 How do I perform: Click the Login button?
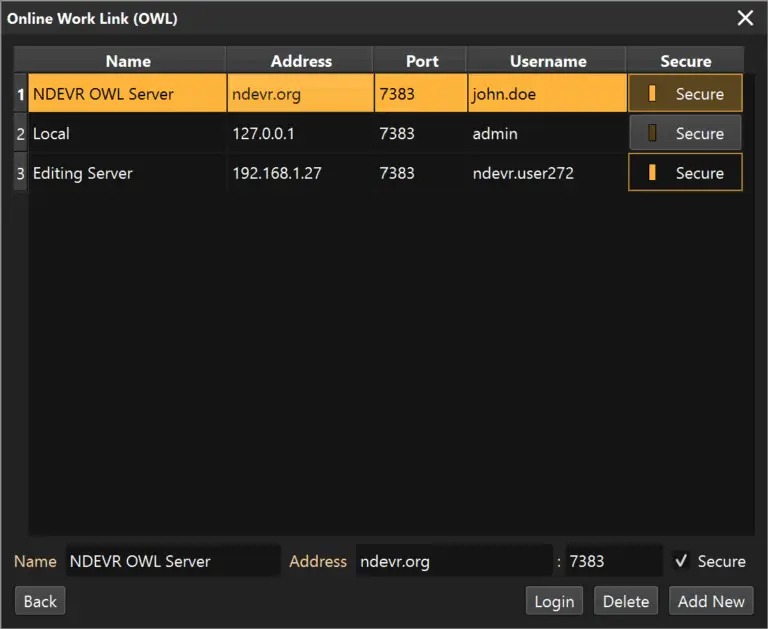tap(553, 601)
